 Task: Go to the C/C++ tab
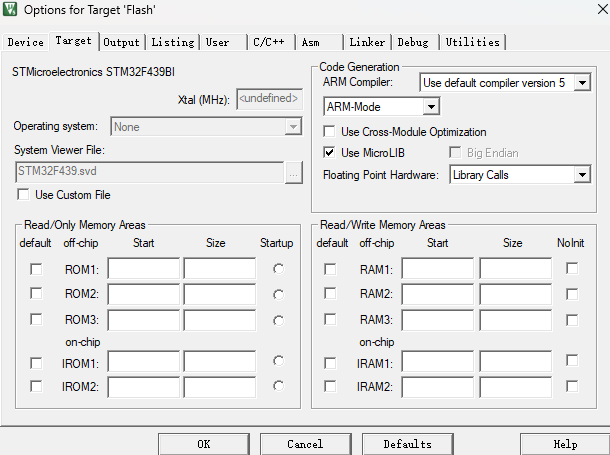pyautogui.click(x=270, y=42)
